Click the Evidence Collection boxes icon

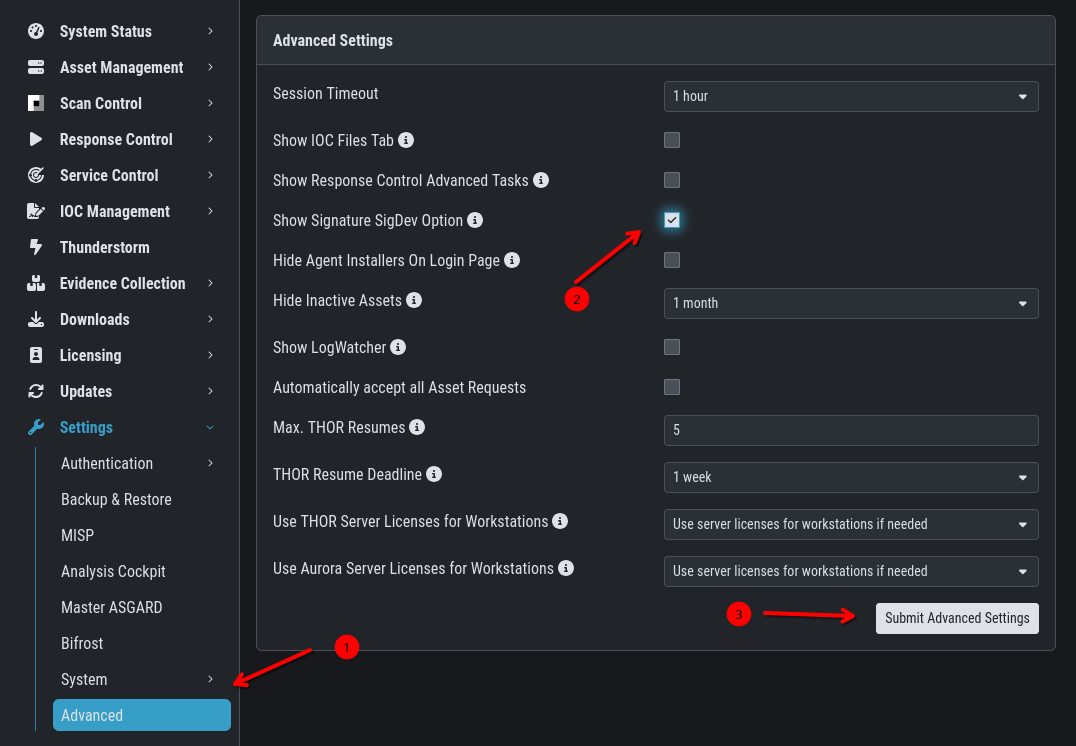tap(36, 283)
